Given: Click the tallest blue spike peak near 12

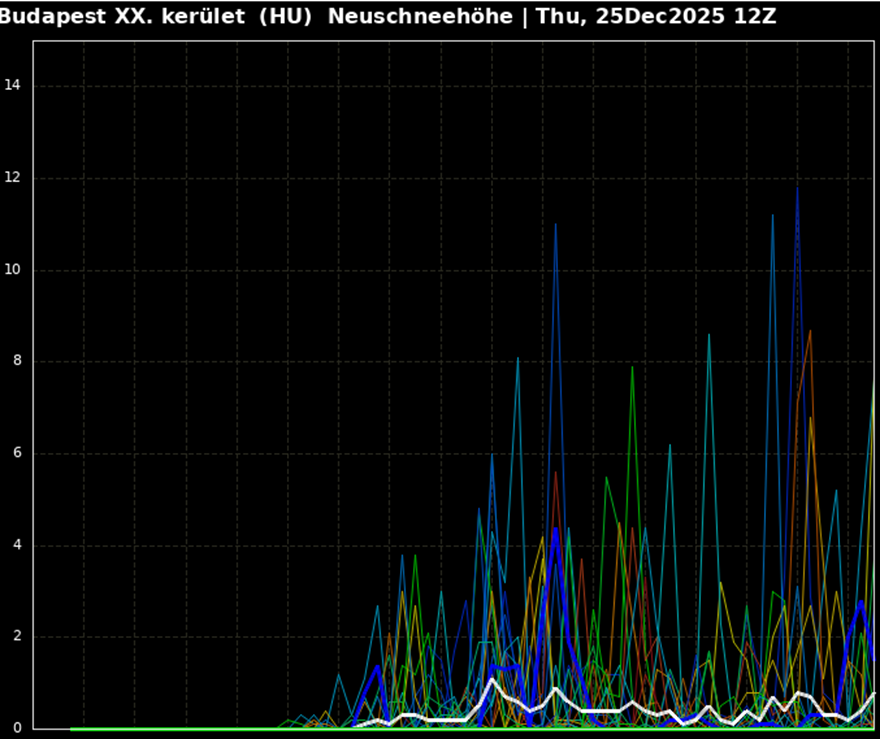Looking at the screenshot, I should pyautogui.click(x=797, y=188).
